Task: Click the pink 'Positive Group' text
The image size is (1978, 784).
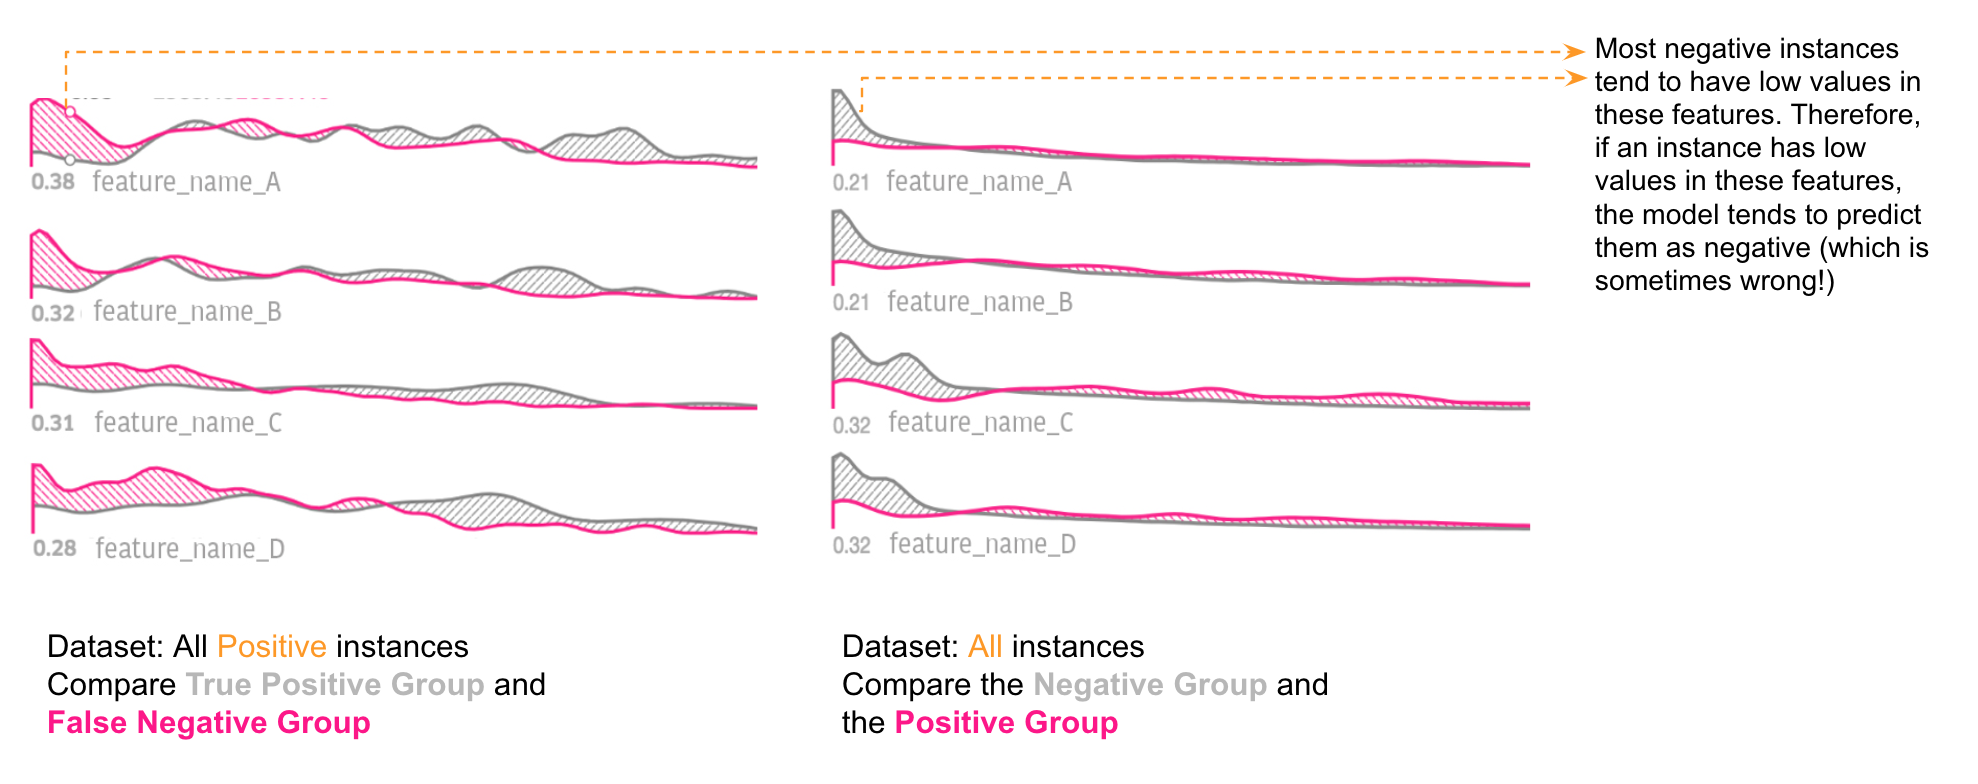Action: 1006,723
